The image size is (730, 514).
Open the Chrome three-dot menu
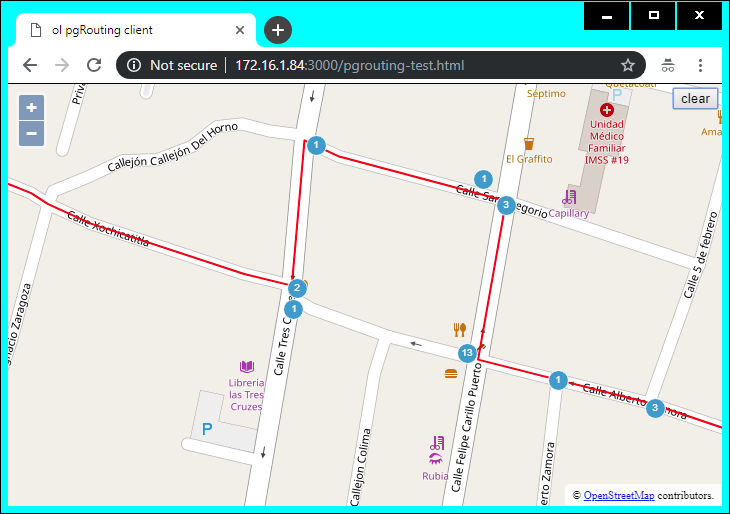point(700,65)
